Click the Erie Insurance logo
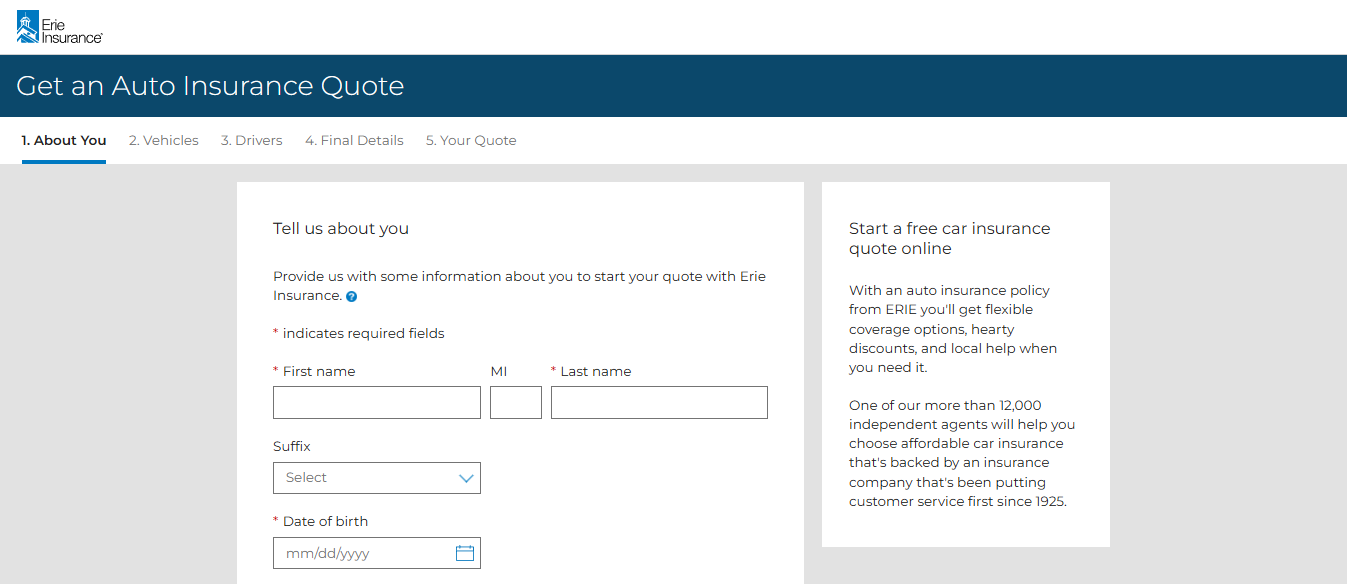This screenshot has width=1347, height=584. (x=59, y=27)
